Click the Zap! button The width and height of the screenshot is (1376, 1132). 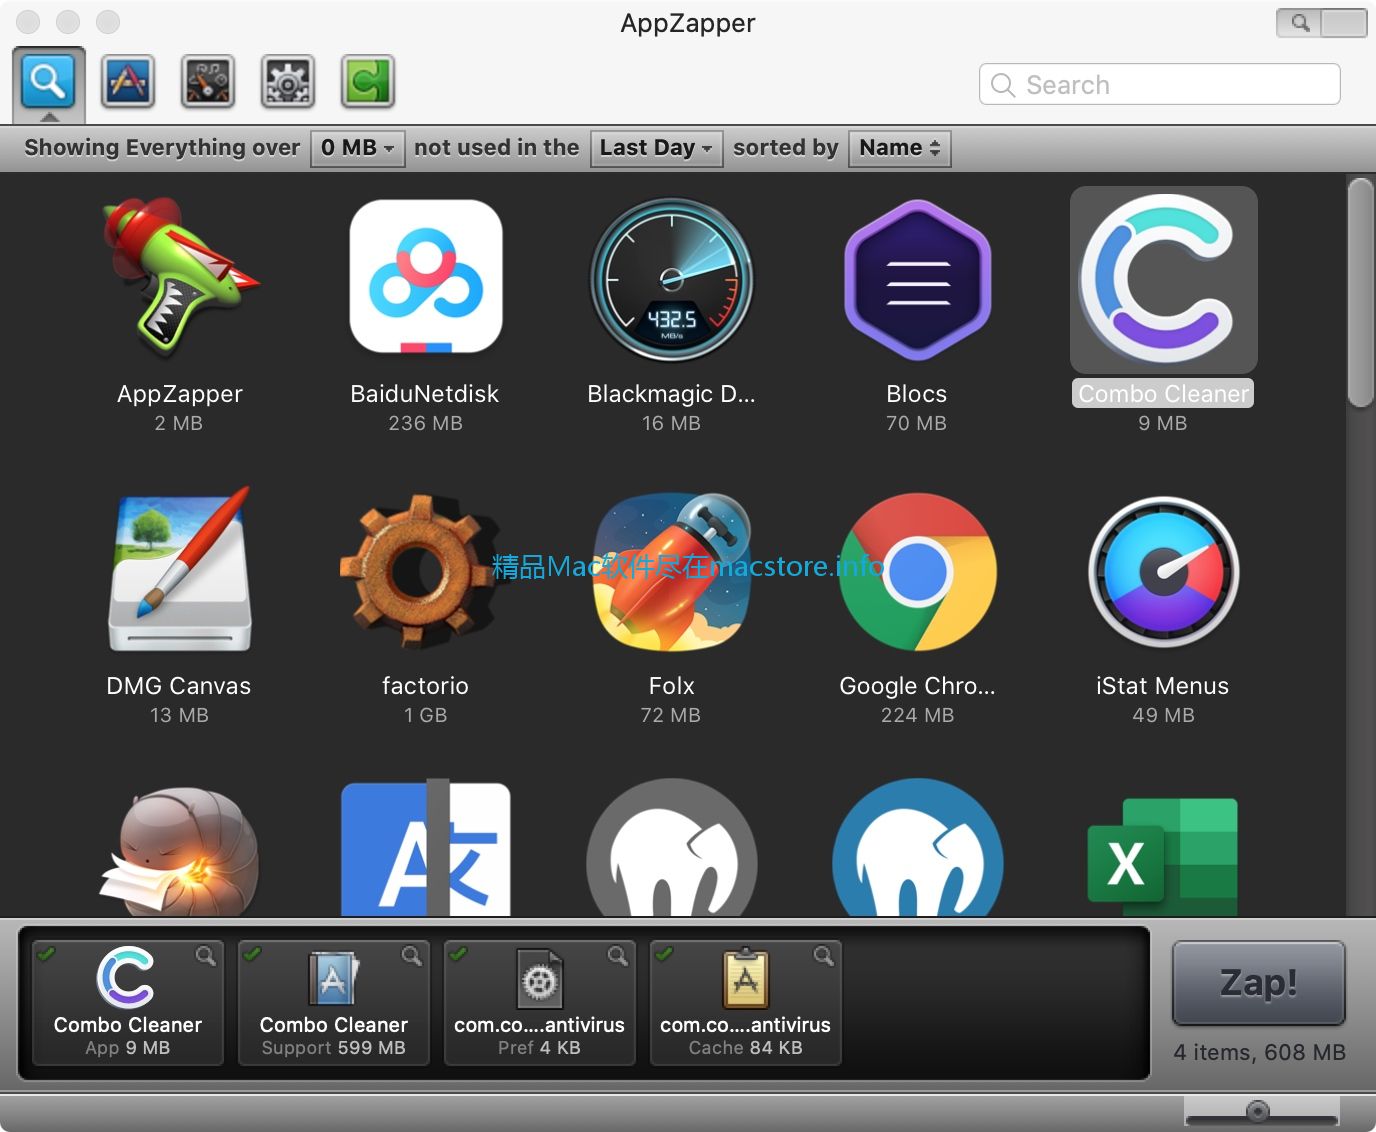[1258, 982]
